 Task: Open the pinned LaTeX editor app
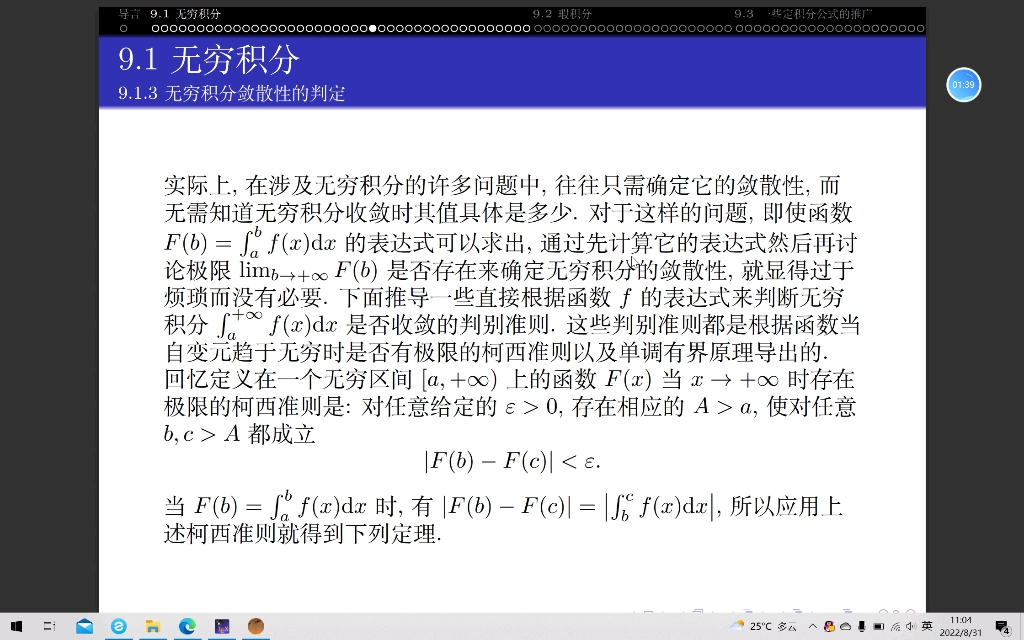(220, 625)
